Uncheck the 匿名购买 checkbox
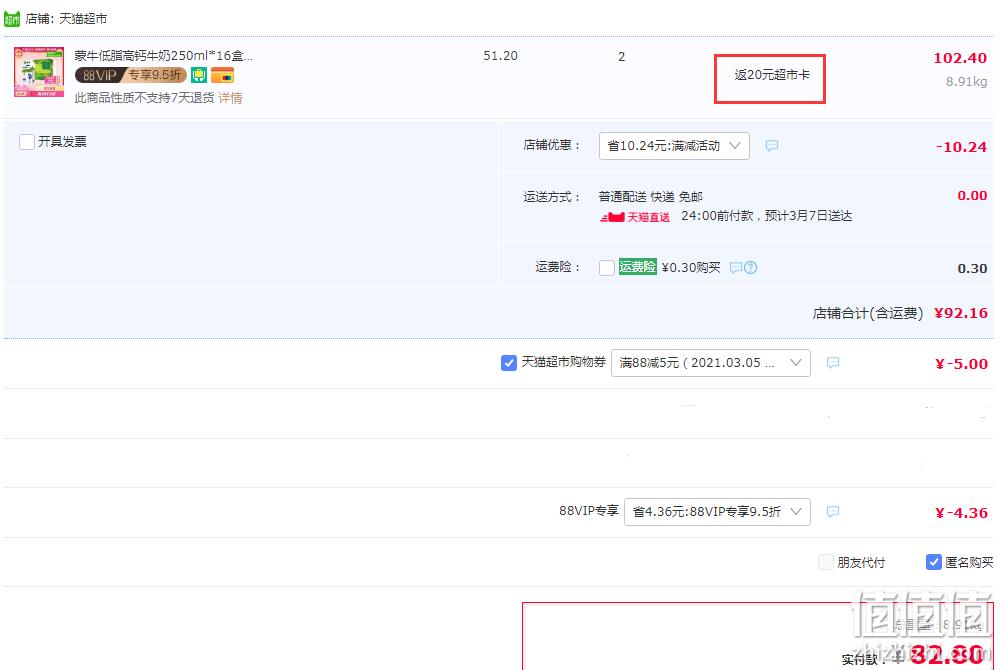Screen dimensions: 1001x670 pyautogui.click(x=934, y=562)
